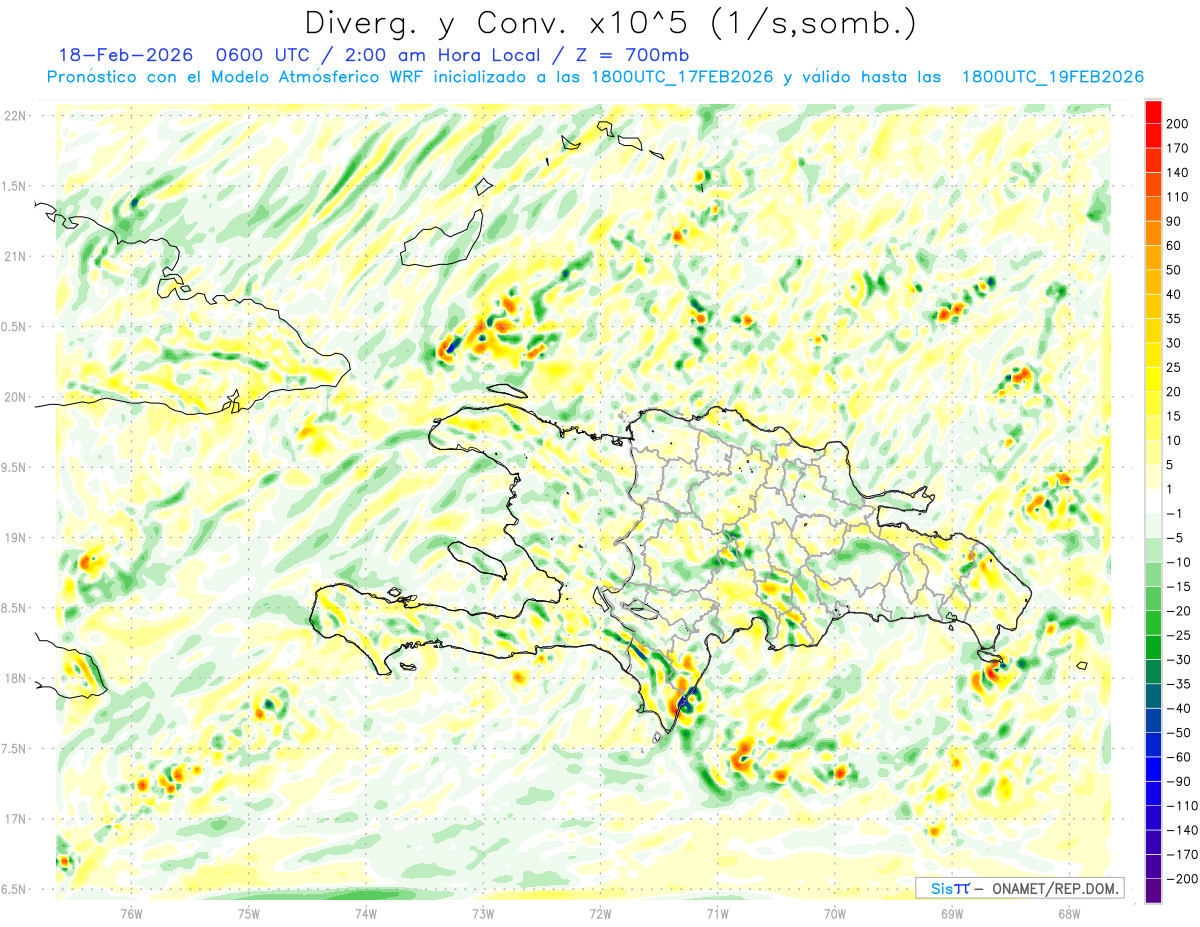
Task: Click the '71W' longitude label
Action: click(717, 913)
